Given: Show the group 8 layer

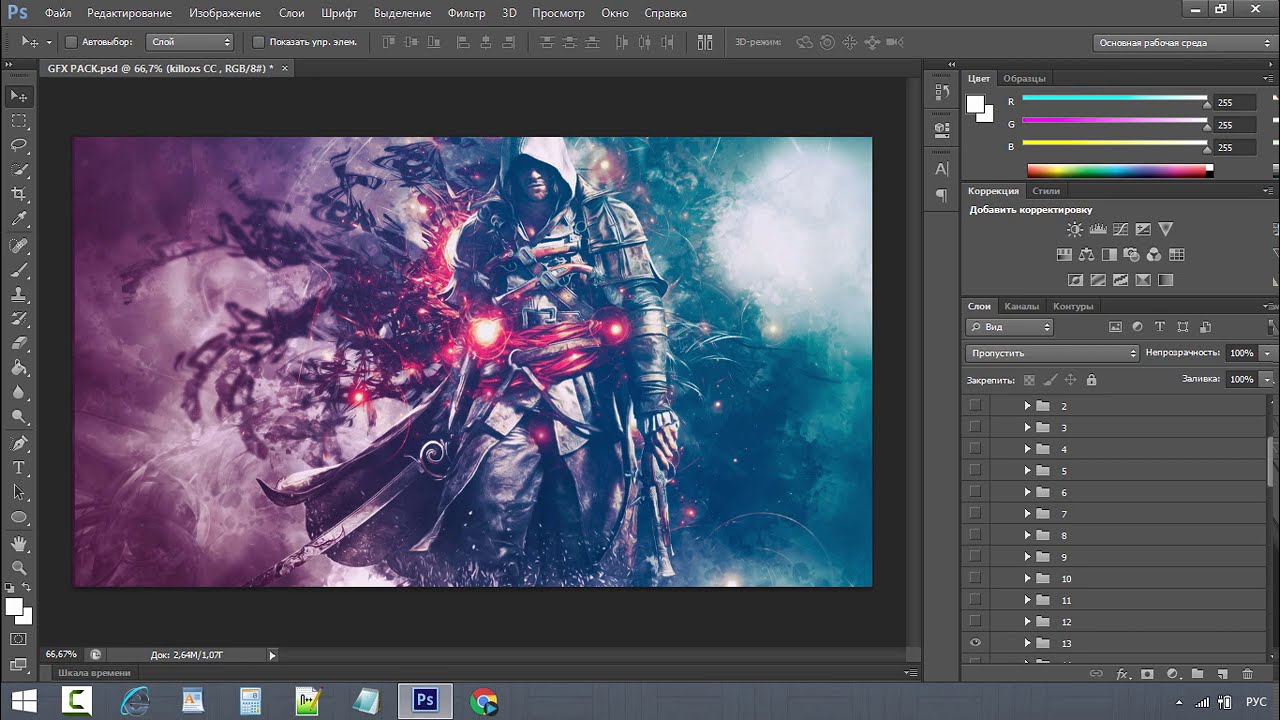Looking at the screenshot, I should [975, 535].
